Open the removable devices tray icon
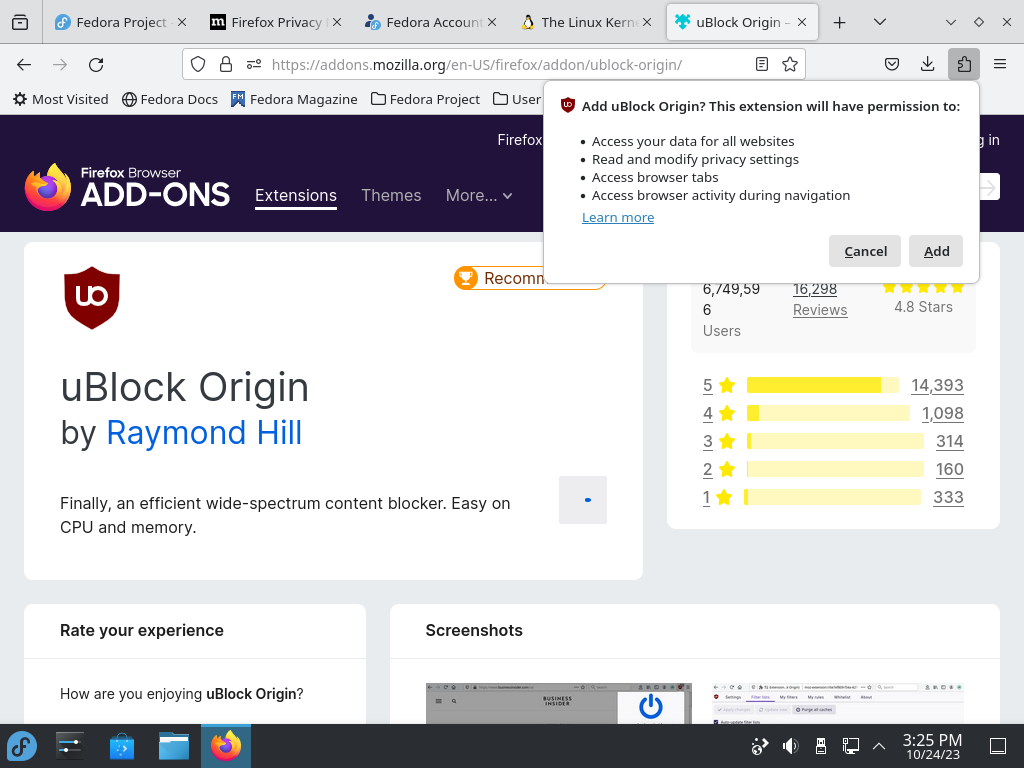This screenshot has width=1024, height=768. tap(820, 746)
